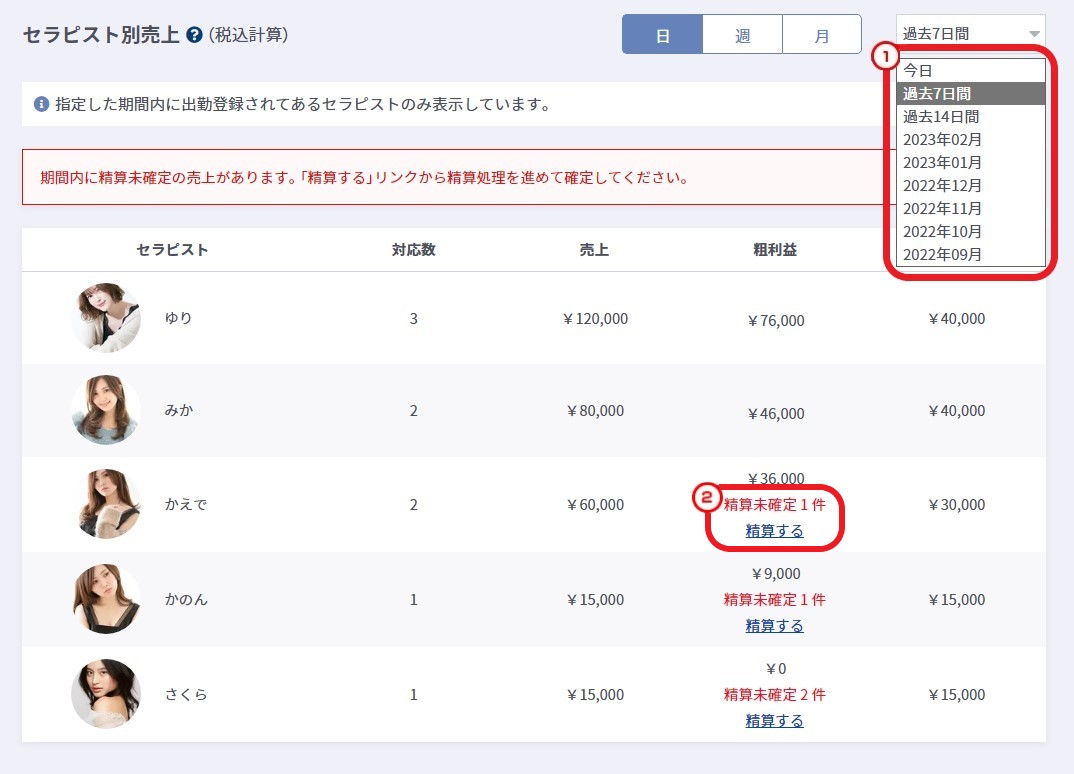Viewport: 1074px width, 774px height.
Task: Switch to the 週 (weekly) view tab
Action: coord(742,35)
